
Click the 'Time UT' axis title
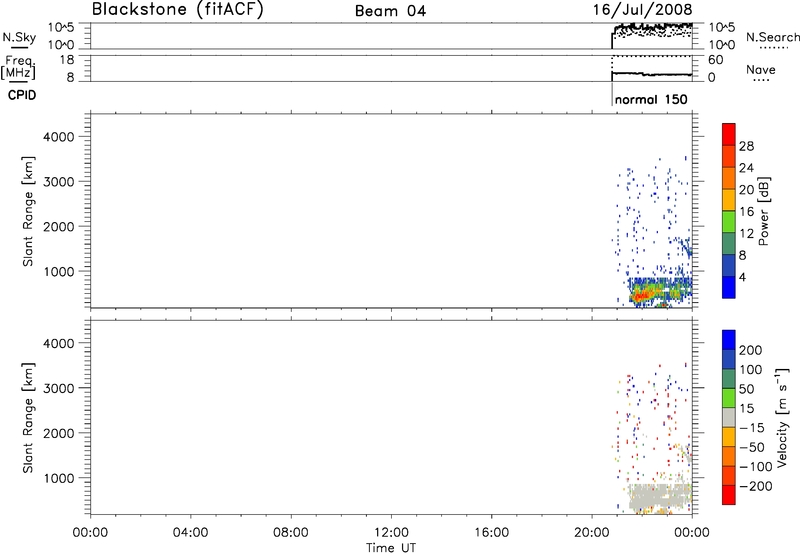(x=391, y=548)
